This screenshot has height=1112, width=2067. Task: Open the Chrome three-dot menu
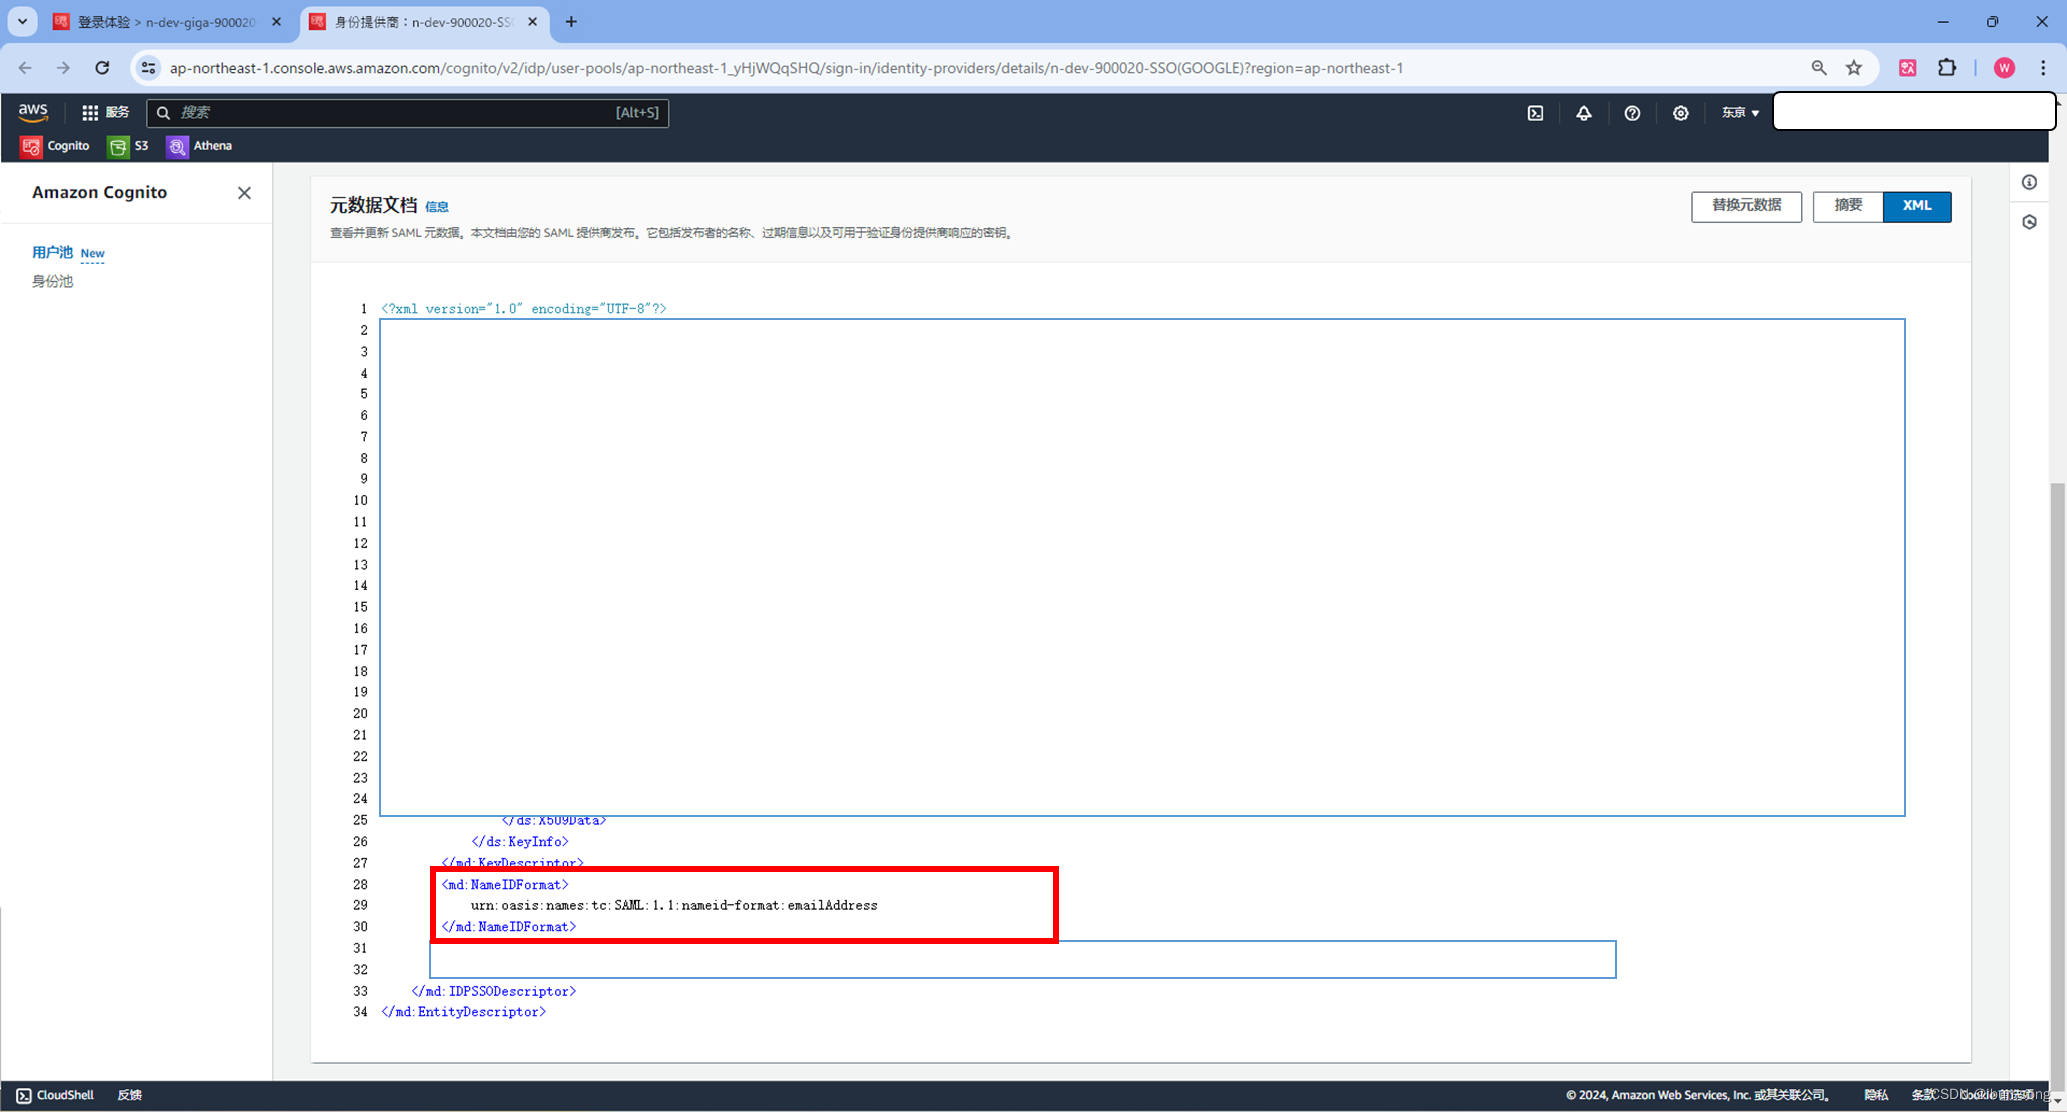click(2043, 68)
